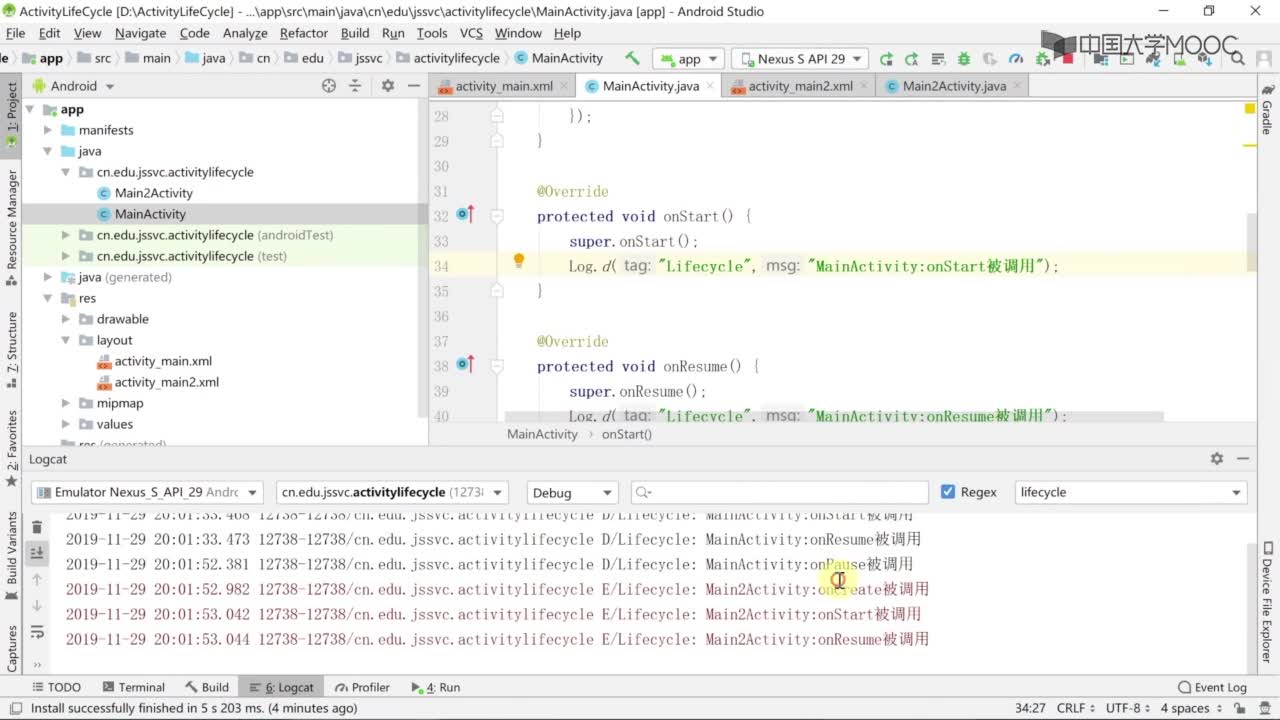Click the Logcat up arrow icon

click(x=37, y=580)
